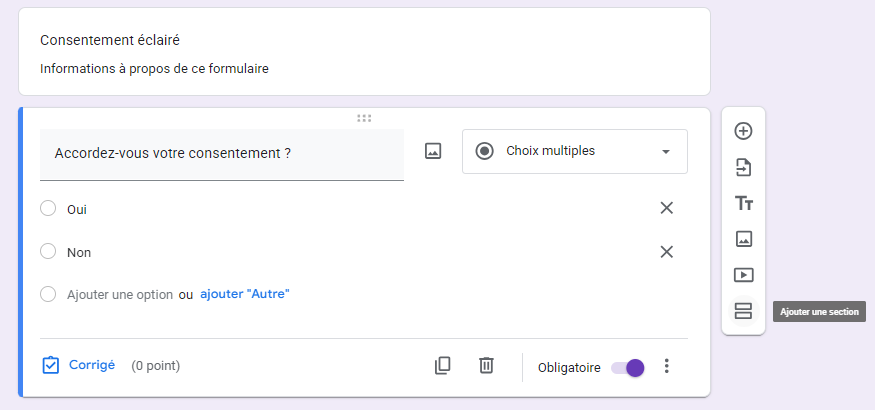Viewport: 875px width, 410px height.
Task: Open the Choix multiples question type dropdown
Action: [575, 151]
